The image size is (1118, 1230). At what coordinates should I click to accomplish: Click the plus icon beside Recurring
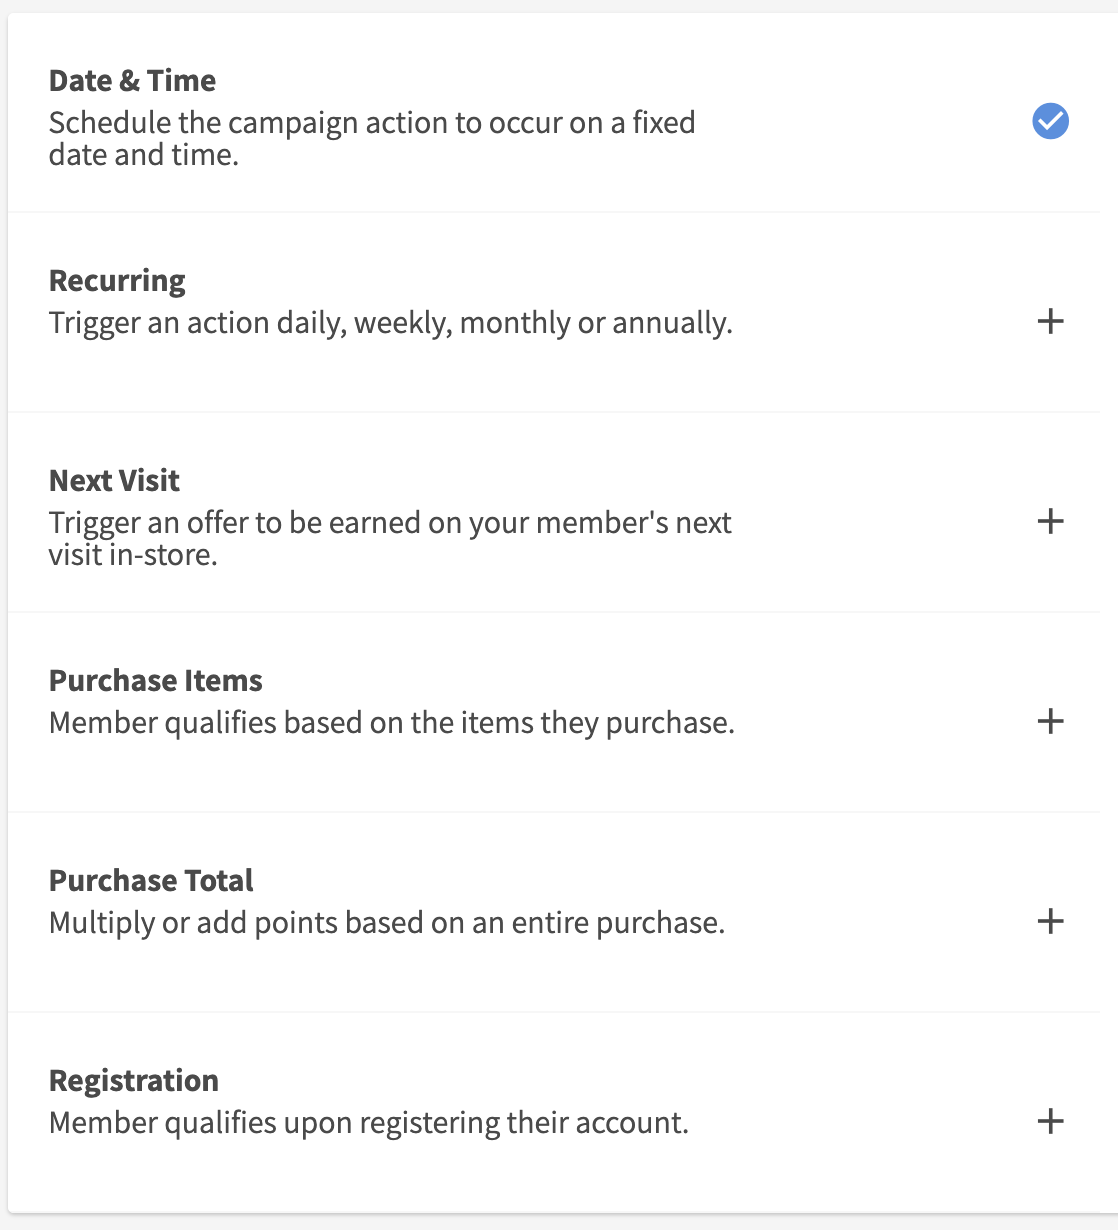coord(1050,321)
